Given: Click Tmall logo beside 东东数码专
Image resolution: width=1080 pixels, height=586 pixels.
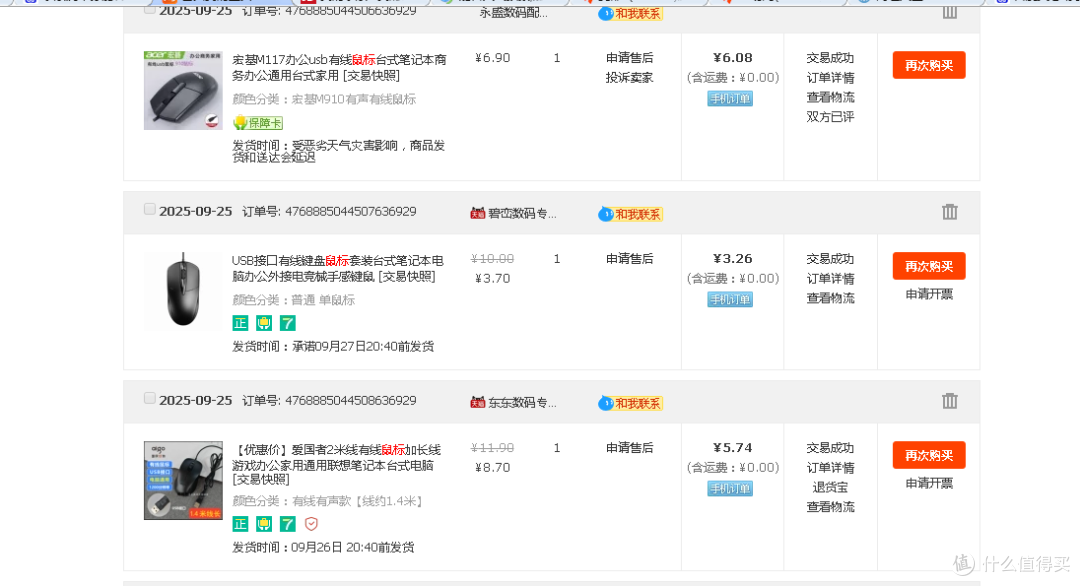Looking at the screenshot, I should tap(477, 402).
